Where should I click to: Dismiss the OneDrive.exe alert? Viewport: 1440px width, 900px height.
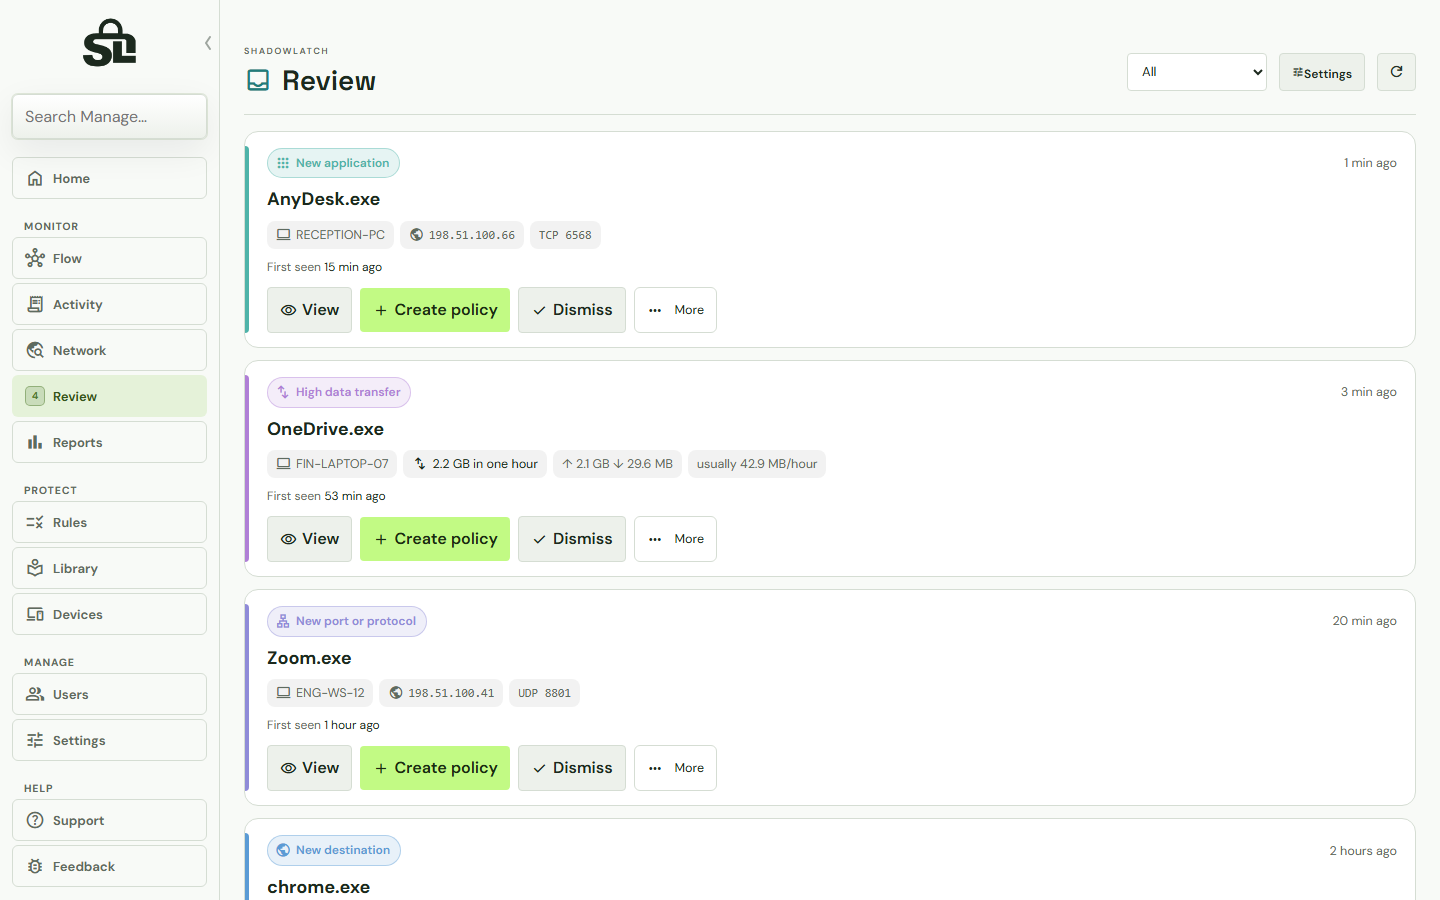tap(572, 539)
